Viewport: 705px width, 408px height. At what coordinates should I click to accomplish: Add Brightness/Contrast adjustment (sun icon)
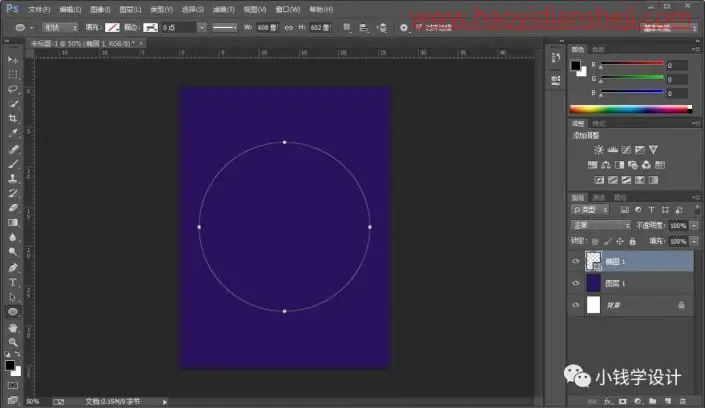(x=598, y=150)
